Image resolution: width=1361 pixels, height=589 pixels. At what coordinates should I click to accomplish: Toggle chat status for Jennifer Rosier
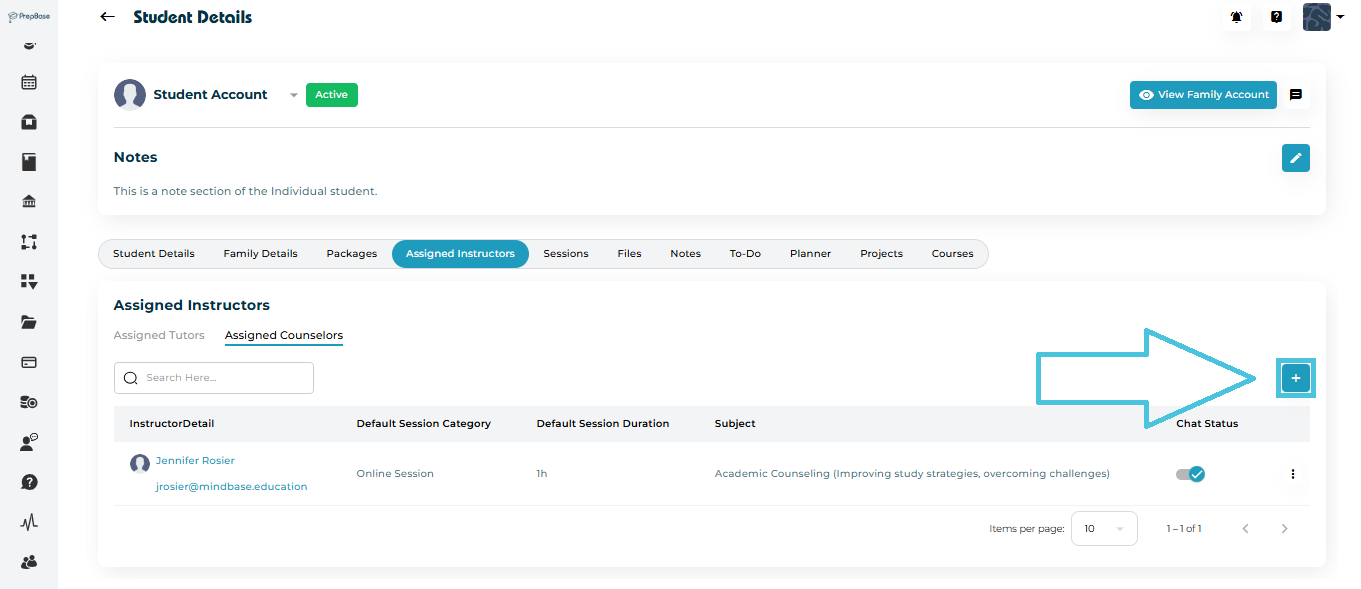(1190, 474)
